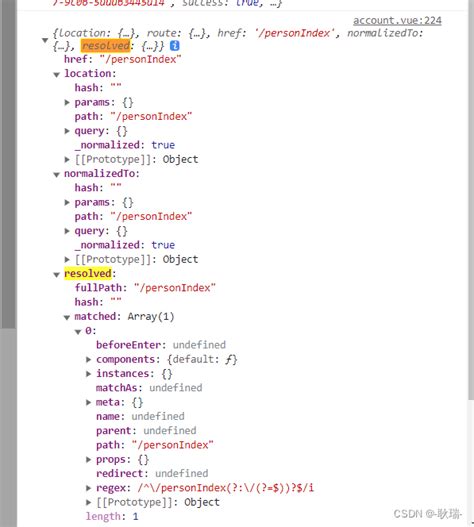Viewport: 474px width, 527px height.
Task: Select _normalized: true under normalizedTo
Action: click(x=125, y=245)
